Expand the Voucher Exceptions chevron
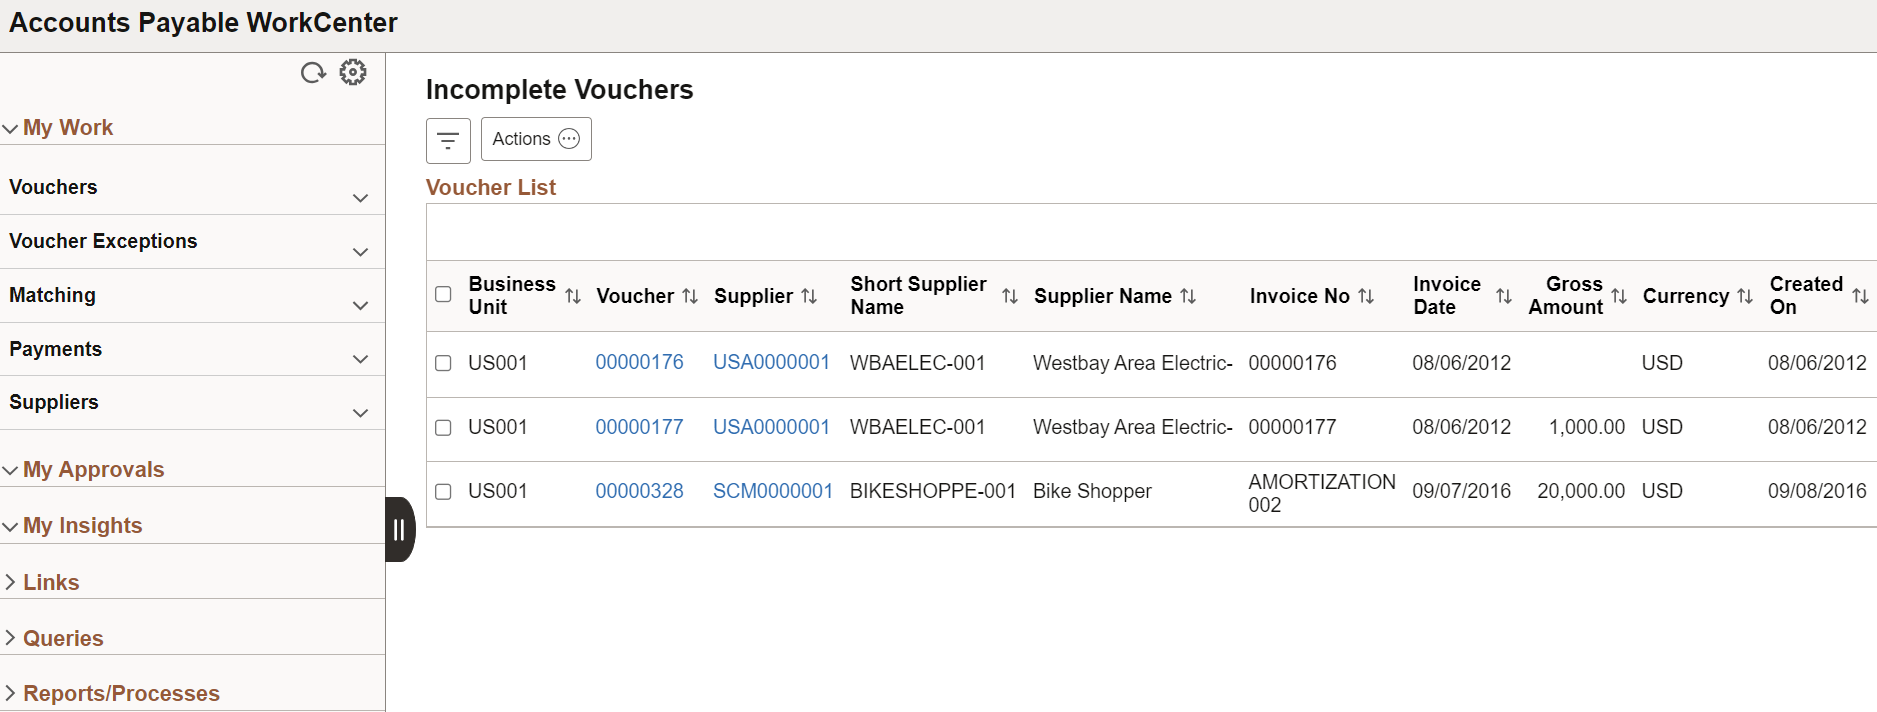This screenshot has height=712, width=1877. [361, 252]
